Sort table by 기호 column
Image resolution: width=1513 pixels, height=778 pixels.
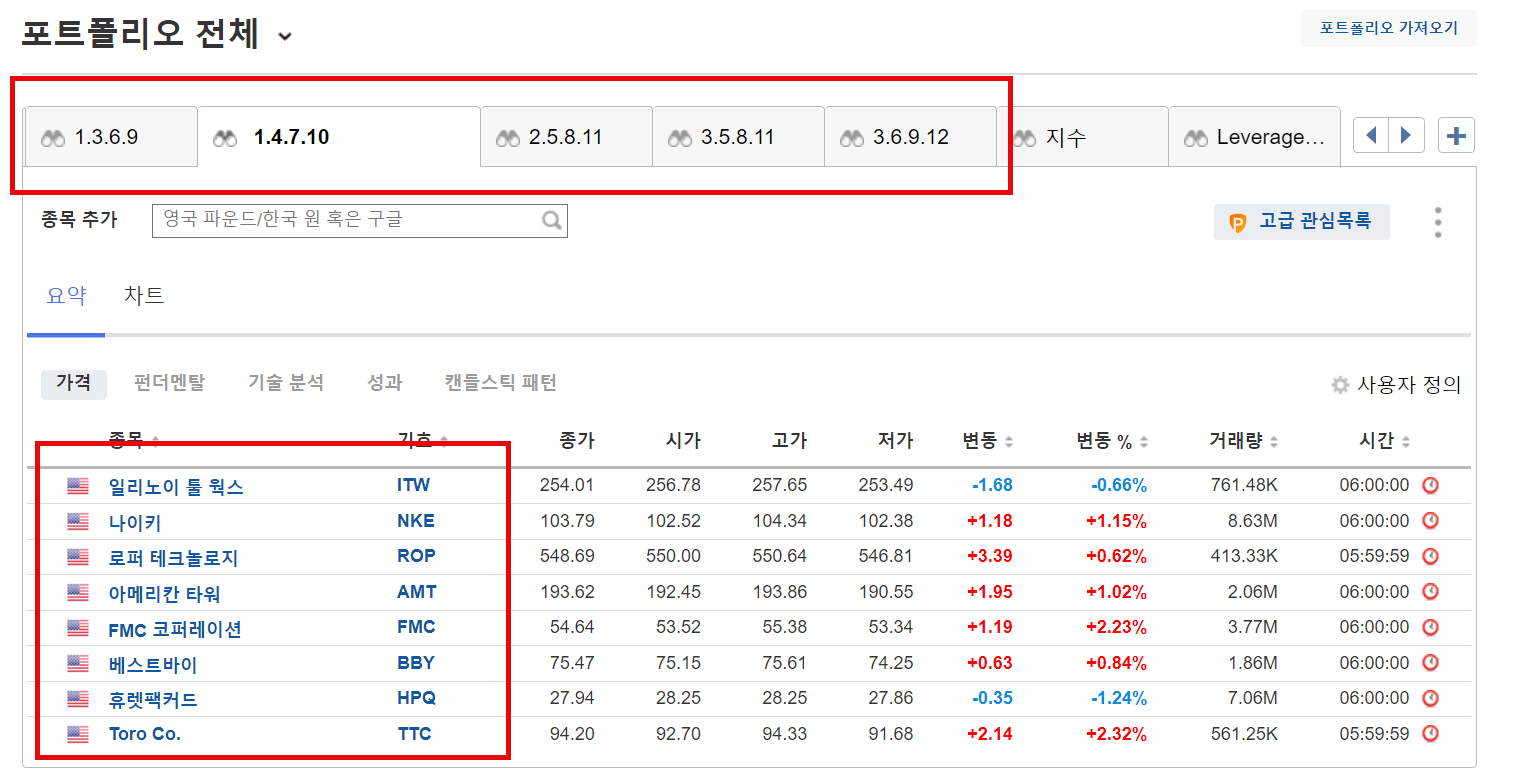pyautogui.click(x=423, y=441)
